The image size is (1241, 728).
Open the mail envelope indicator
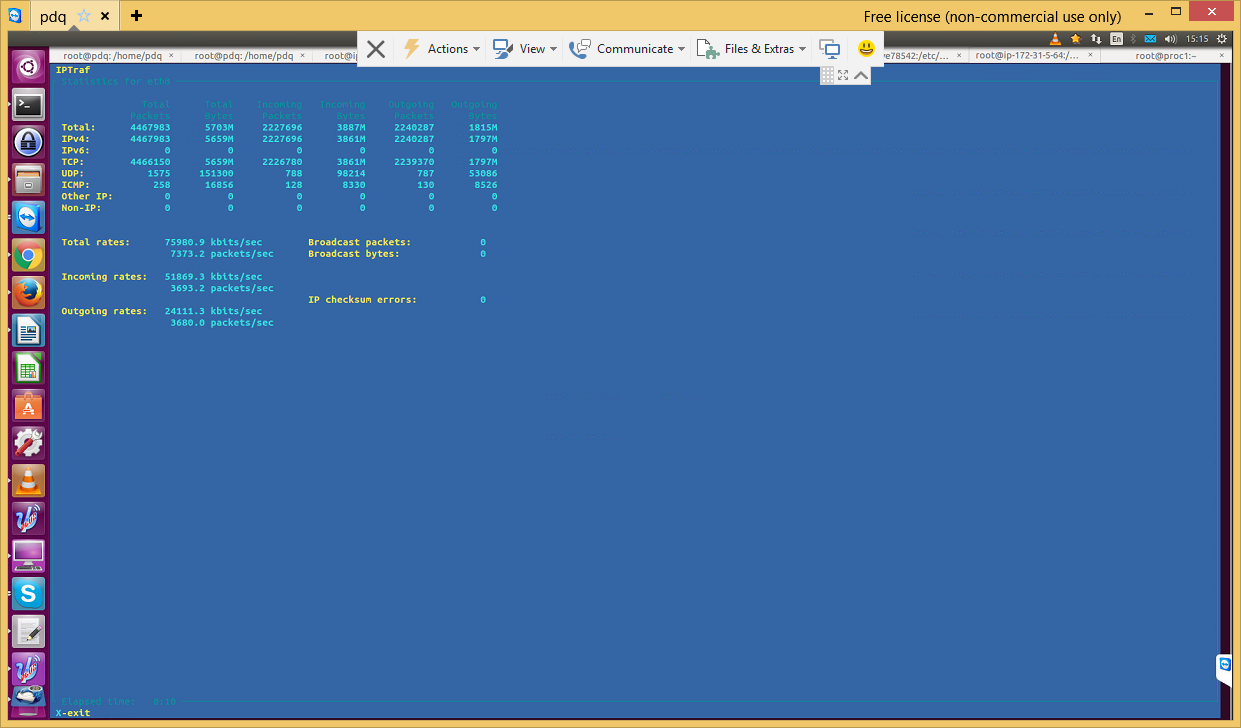(x=1151, y=39)
